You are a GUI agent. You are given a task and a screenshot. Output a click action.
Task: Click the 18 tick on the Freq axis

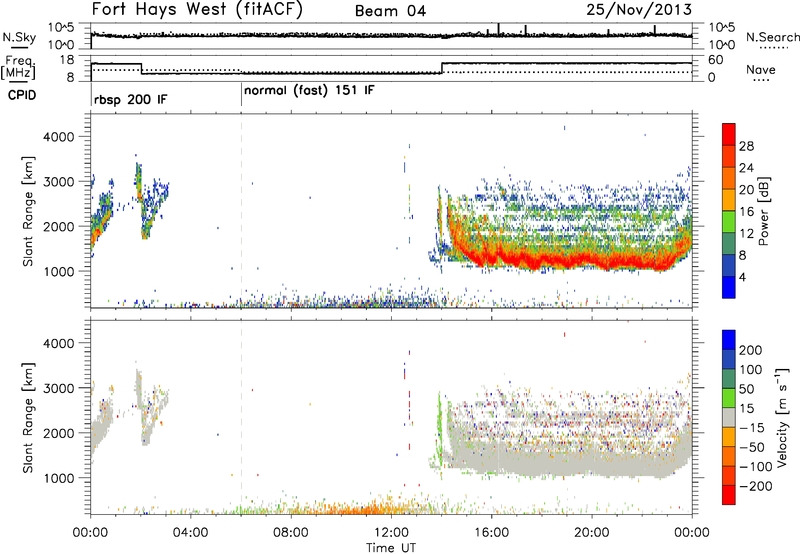point(66,60)
